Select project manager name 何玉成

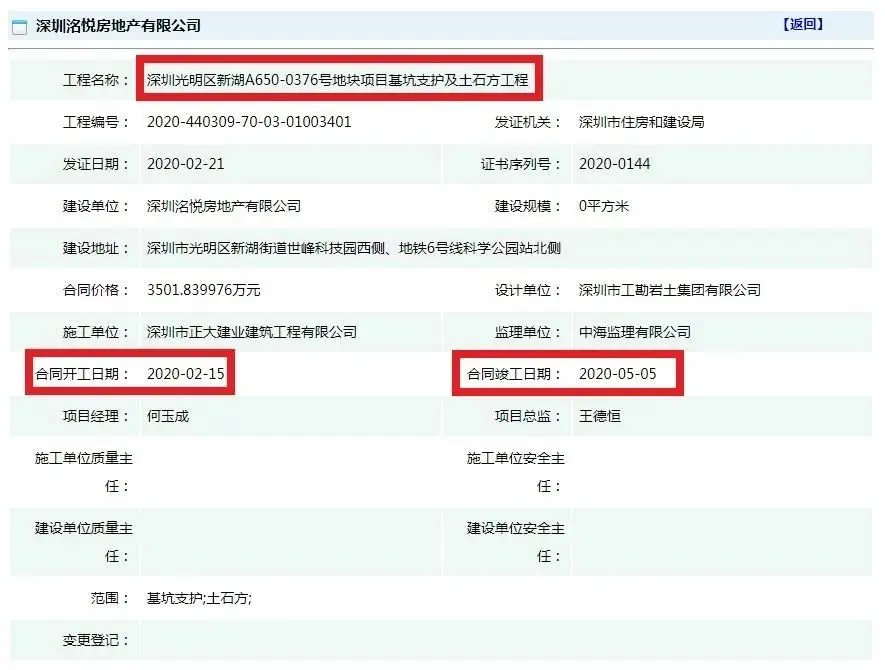tap(168, 416)
